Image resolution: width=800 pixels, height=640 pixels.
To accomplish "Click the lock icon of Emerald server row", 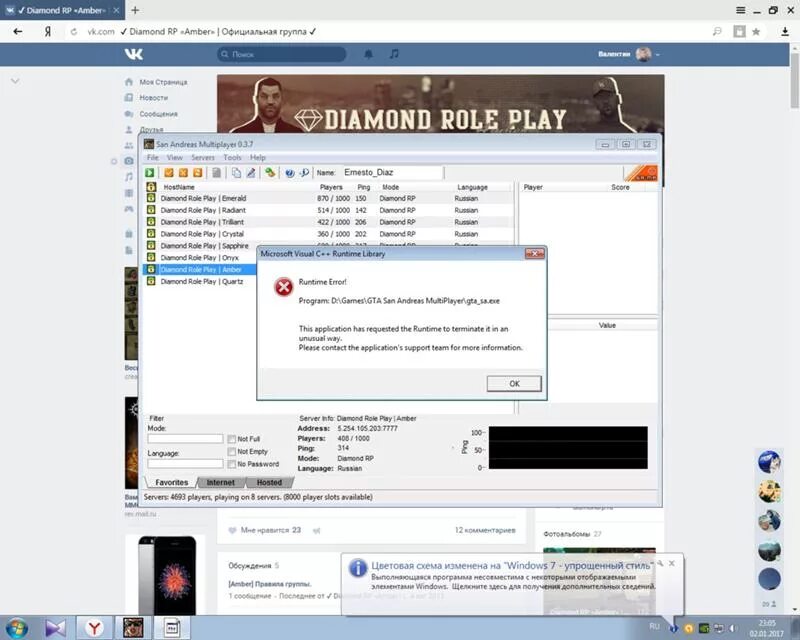I will click(x=151, y=198).
